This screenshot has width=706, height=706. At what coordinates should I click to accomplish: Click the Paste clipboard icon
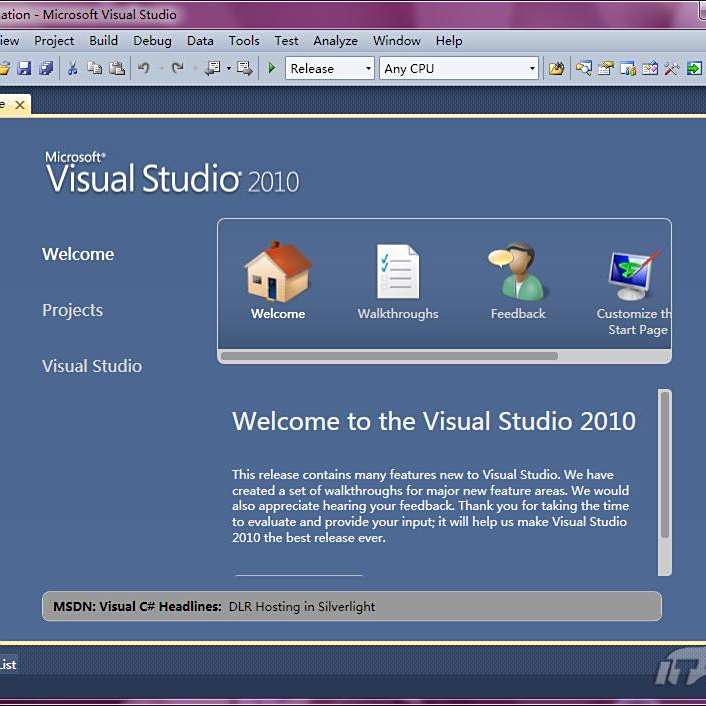pos(117,68)
